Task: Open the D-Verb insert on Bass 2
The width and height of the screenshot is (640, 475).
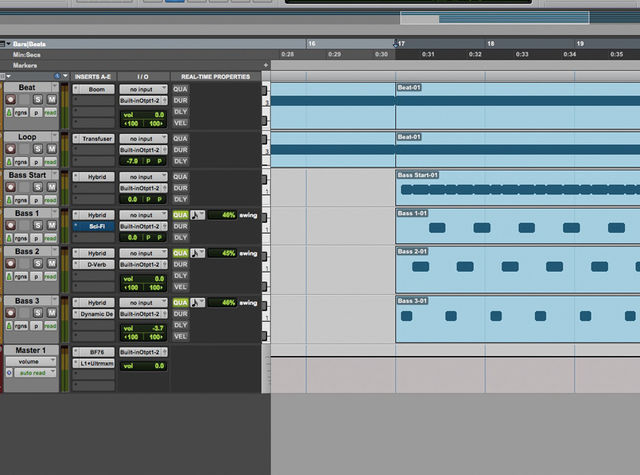Action: 94,264
